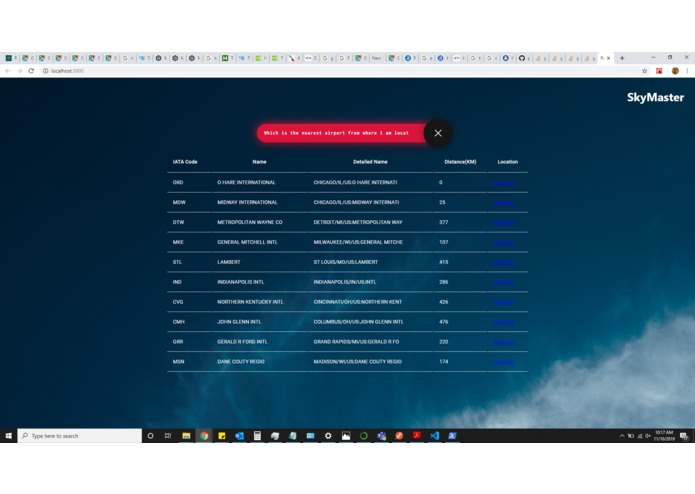Click the CVG IATA code cell
The width and height of the screenshot is (695, 494).
pyautogui.click(x=178, y=302)
